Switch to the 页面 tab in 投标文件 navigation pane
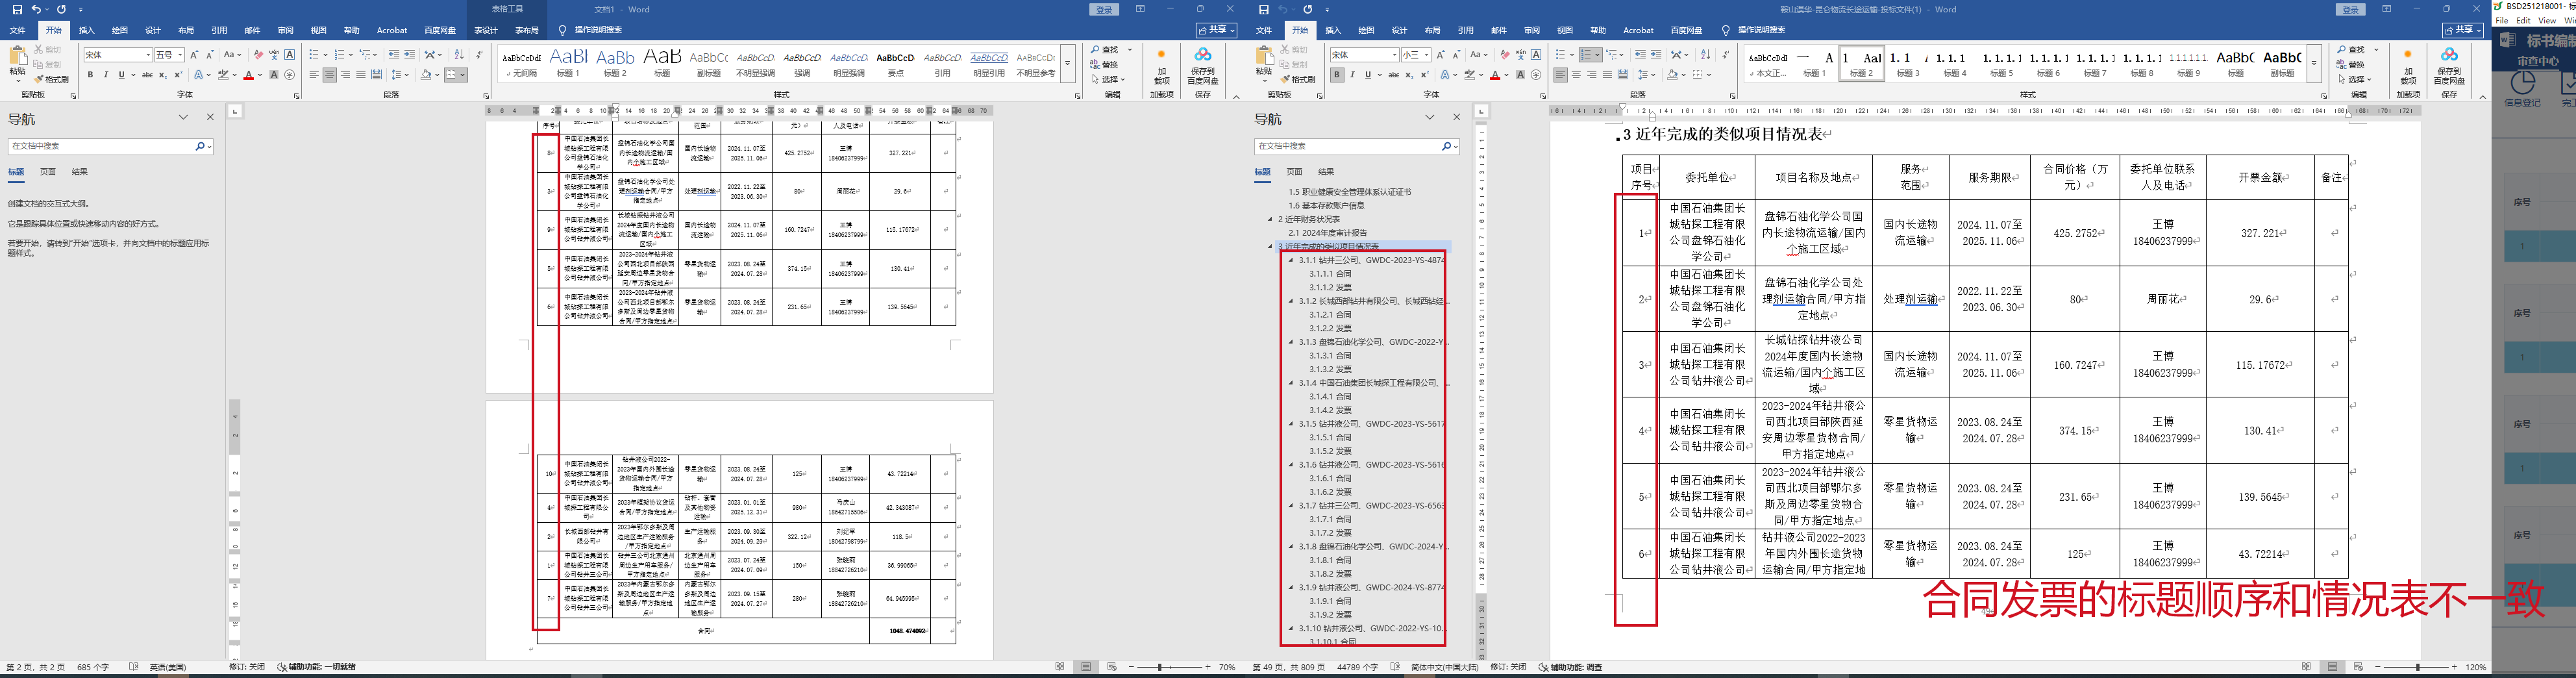Image resolution: width=2576 pixels, height=678 pixels. (1294, 172)
